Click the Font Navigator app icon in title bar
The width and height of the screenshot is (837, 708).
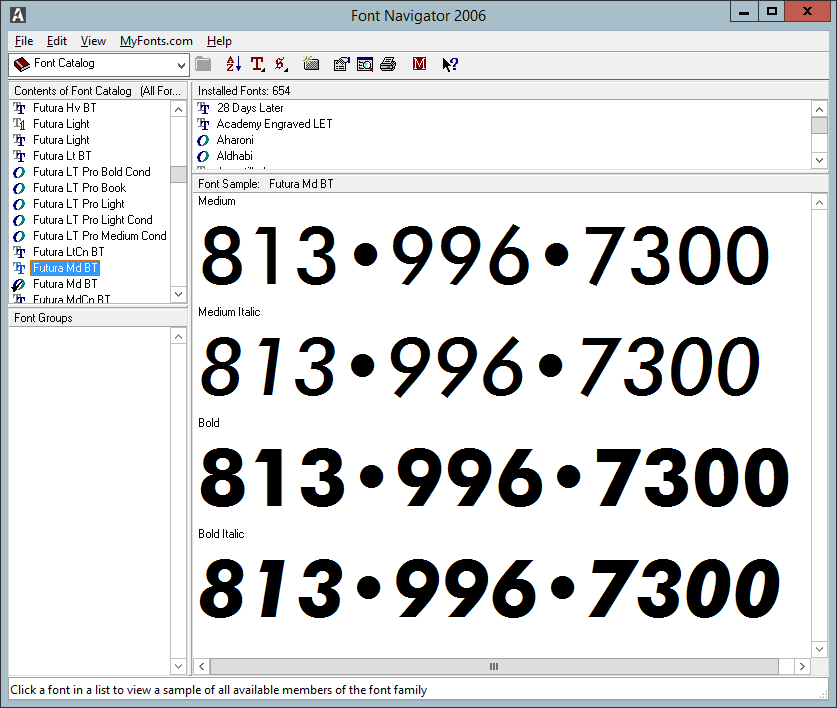pyautogui.click(x=18, y=15)
